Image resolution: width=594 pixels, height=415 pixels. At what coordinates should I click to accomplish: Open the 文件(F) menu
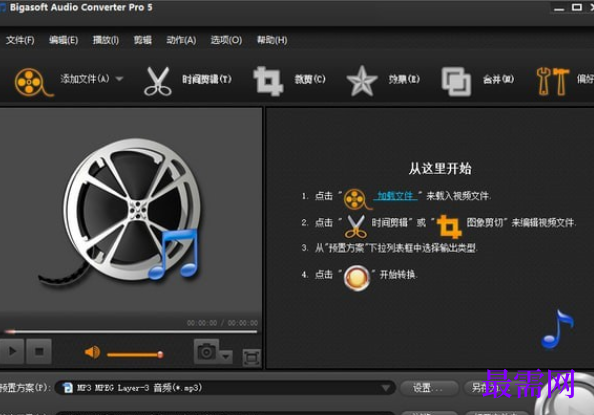pos(20,40)
